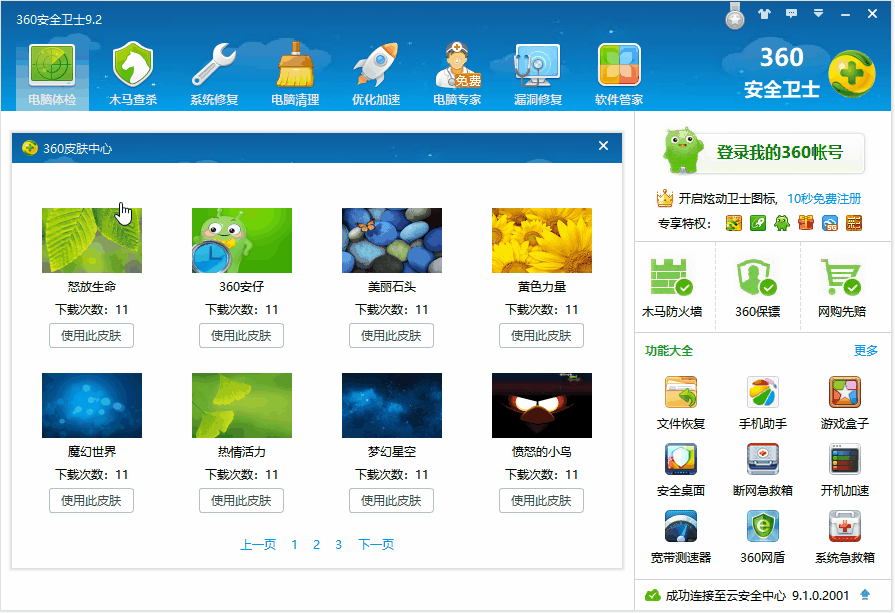The height and width of the screenshot is (613, 895).
Task: Open the 系统修复 wrench tool
Action: (214, 75)
